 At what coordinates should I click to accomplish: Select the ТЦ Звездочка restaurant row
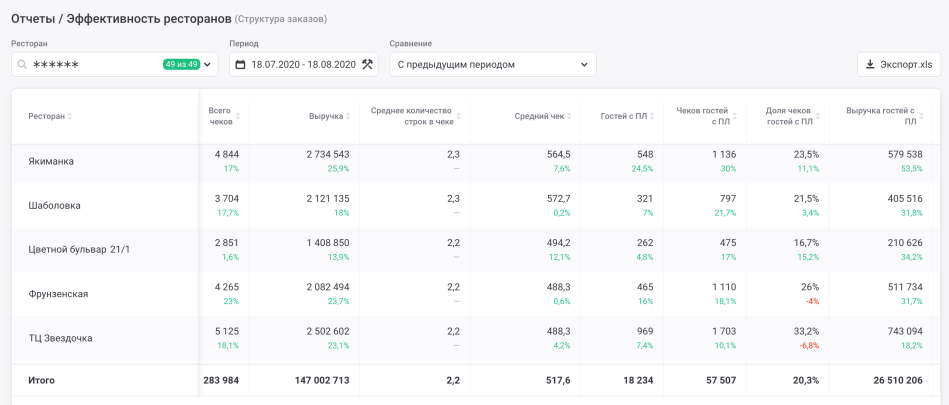click(60, 338)
